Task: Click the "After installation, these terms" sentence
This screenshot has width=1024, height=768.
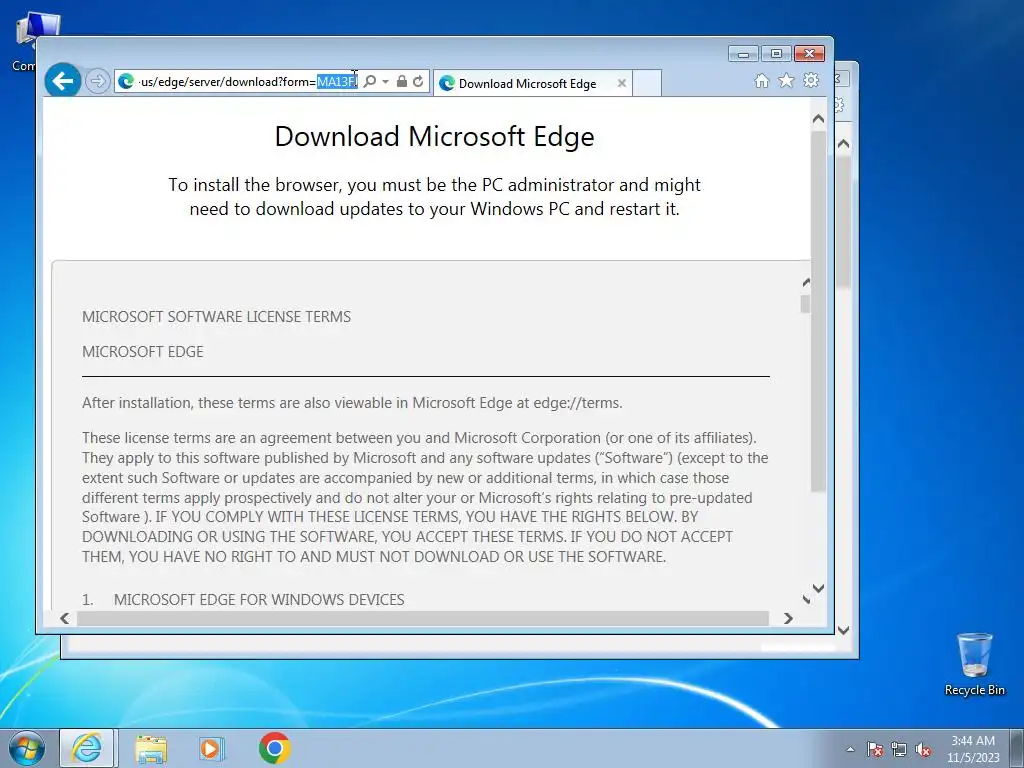Action: [x=352, y=403]
